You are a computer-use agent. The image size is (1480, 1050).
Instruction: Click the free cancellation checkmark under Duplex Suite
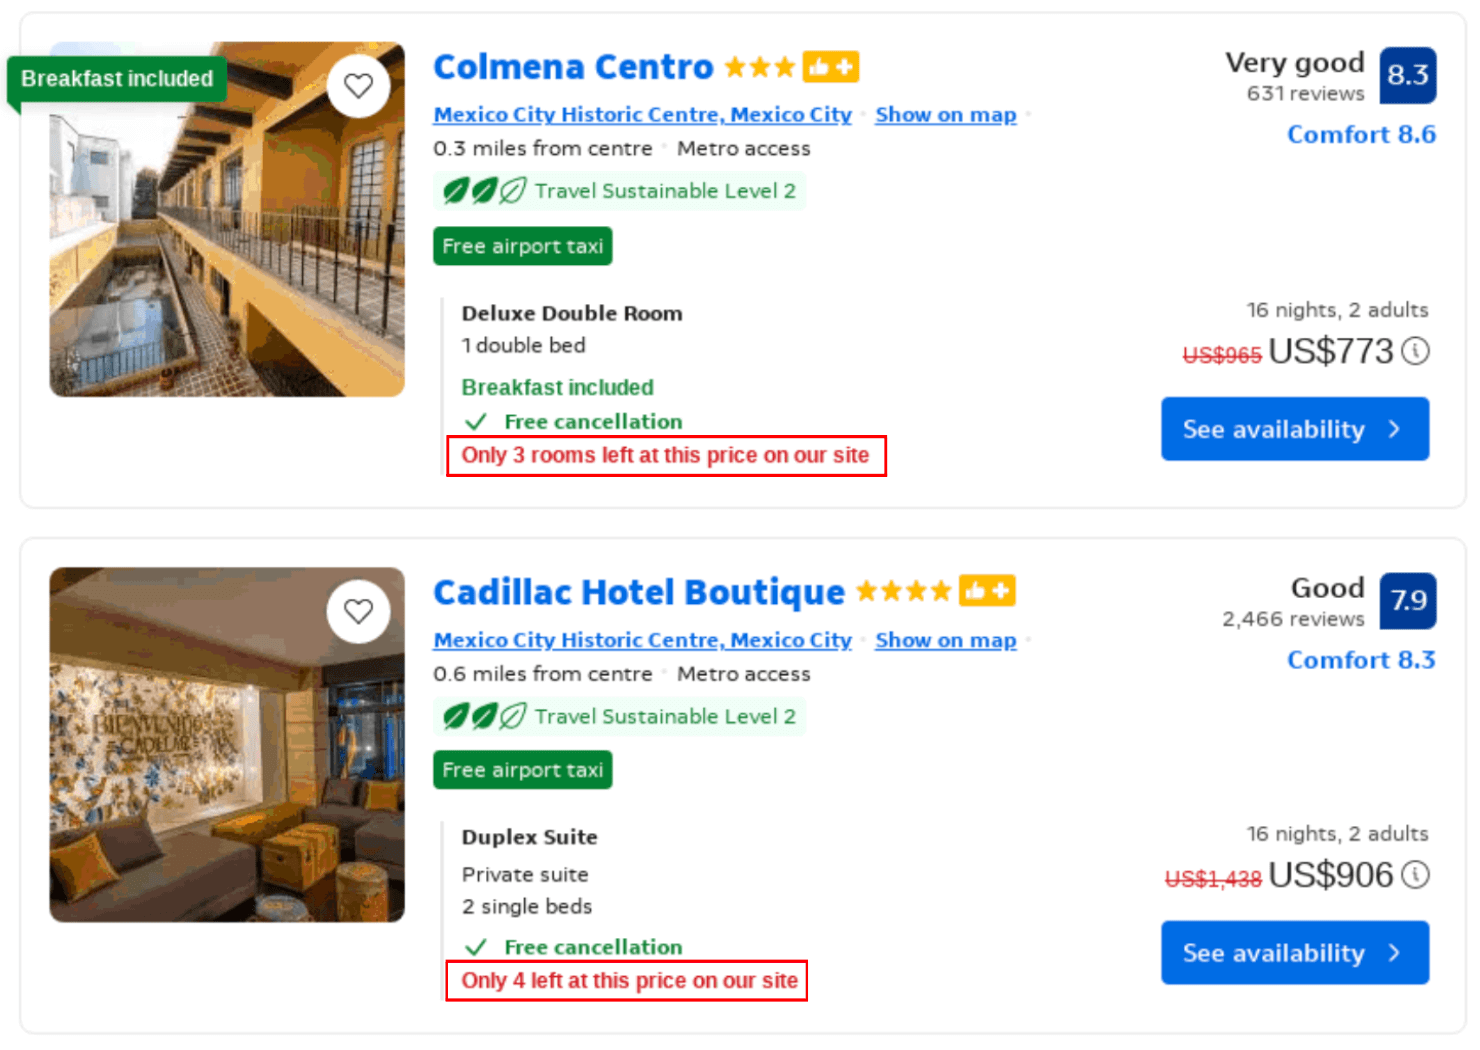[x=478, y=946]
